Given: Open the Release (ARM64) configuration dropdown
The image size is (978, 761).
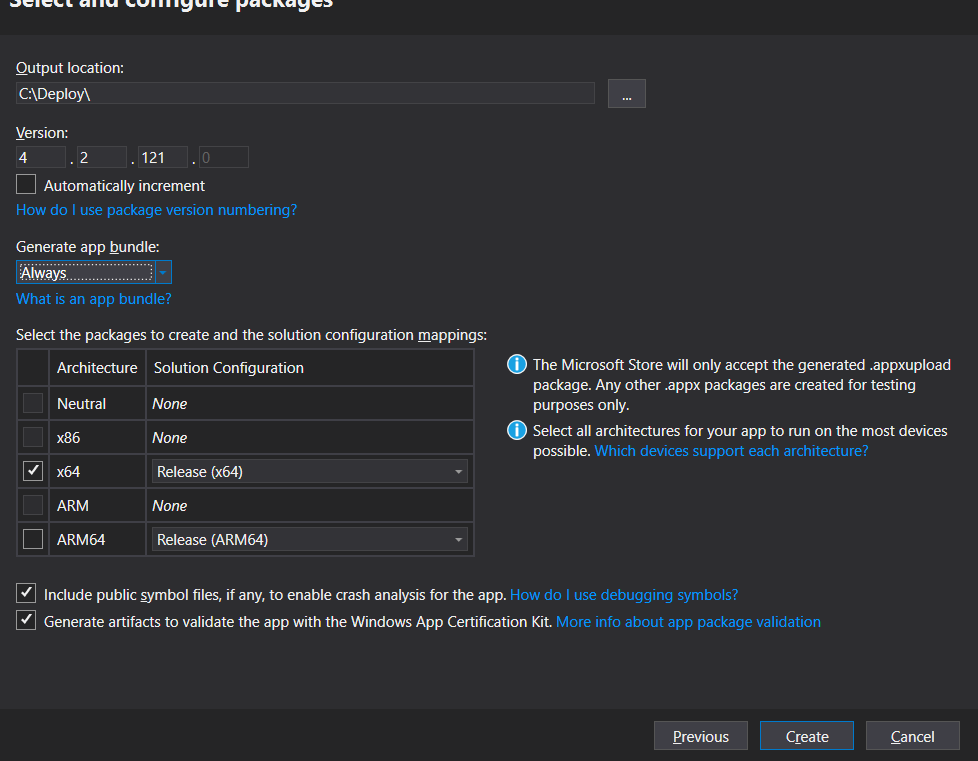Looking at the screenshot, I should pyautogui.click(x=461, y=539).
